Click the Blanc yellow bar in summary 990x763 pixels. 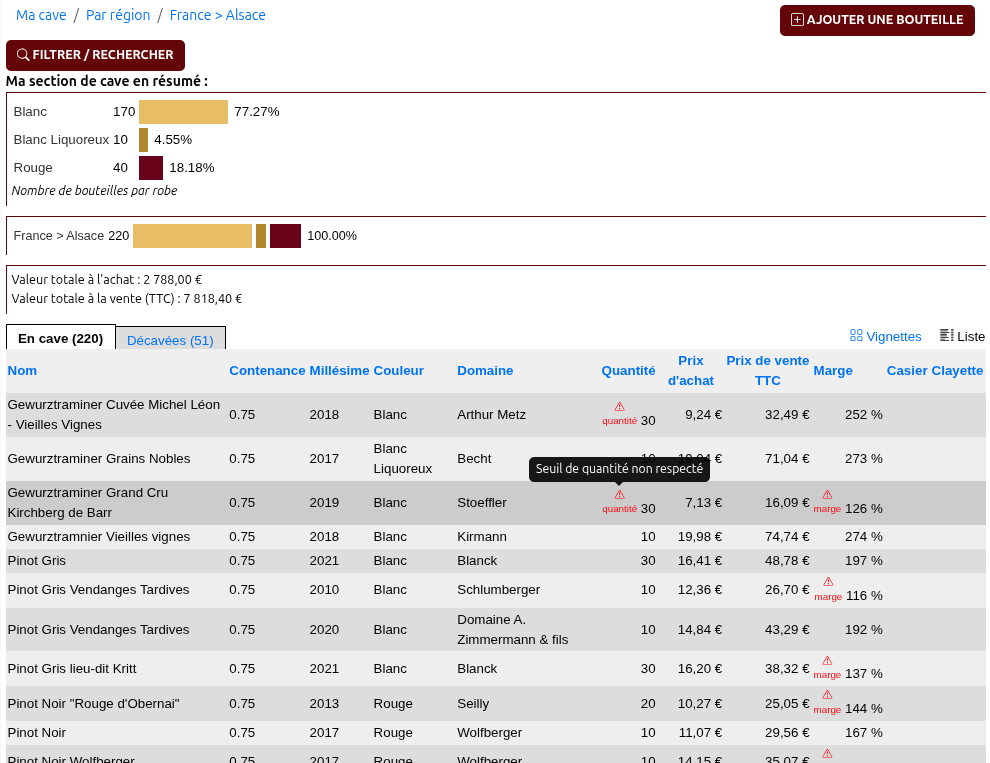click(183, 112)
